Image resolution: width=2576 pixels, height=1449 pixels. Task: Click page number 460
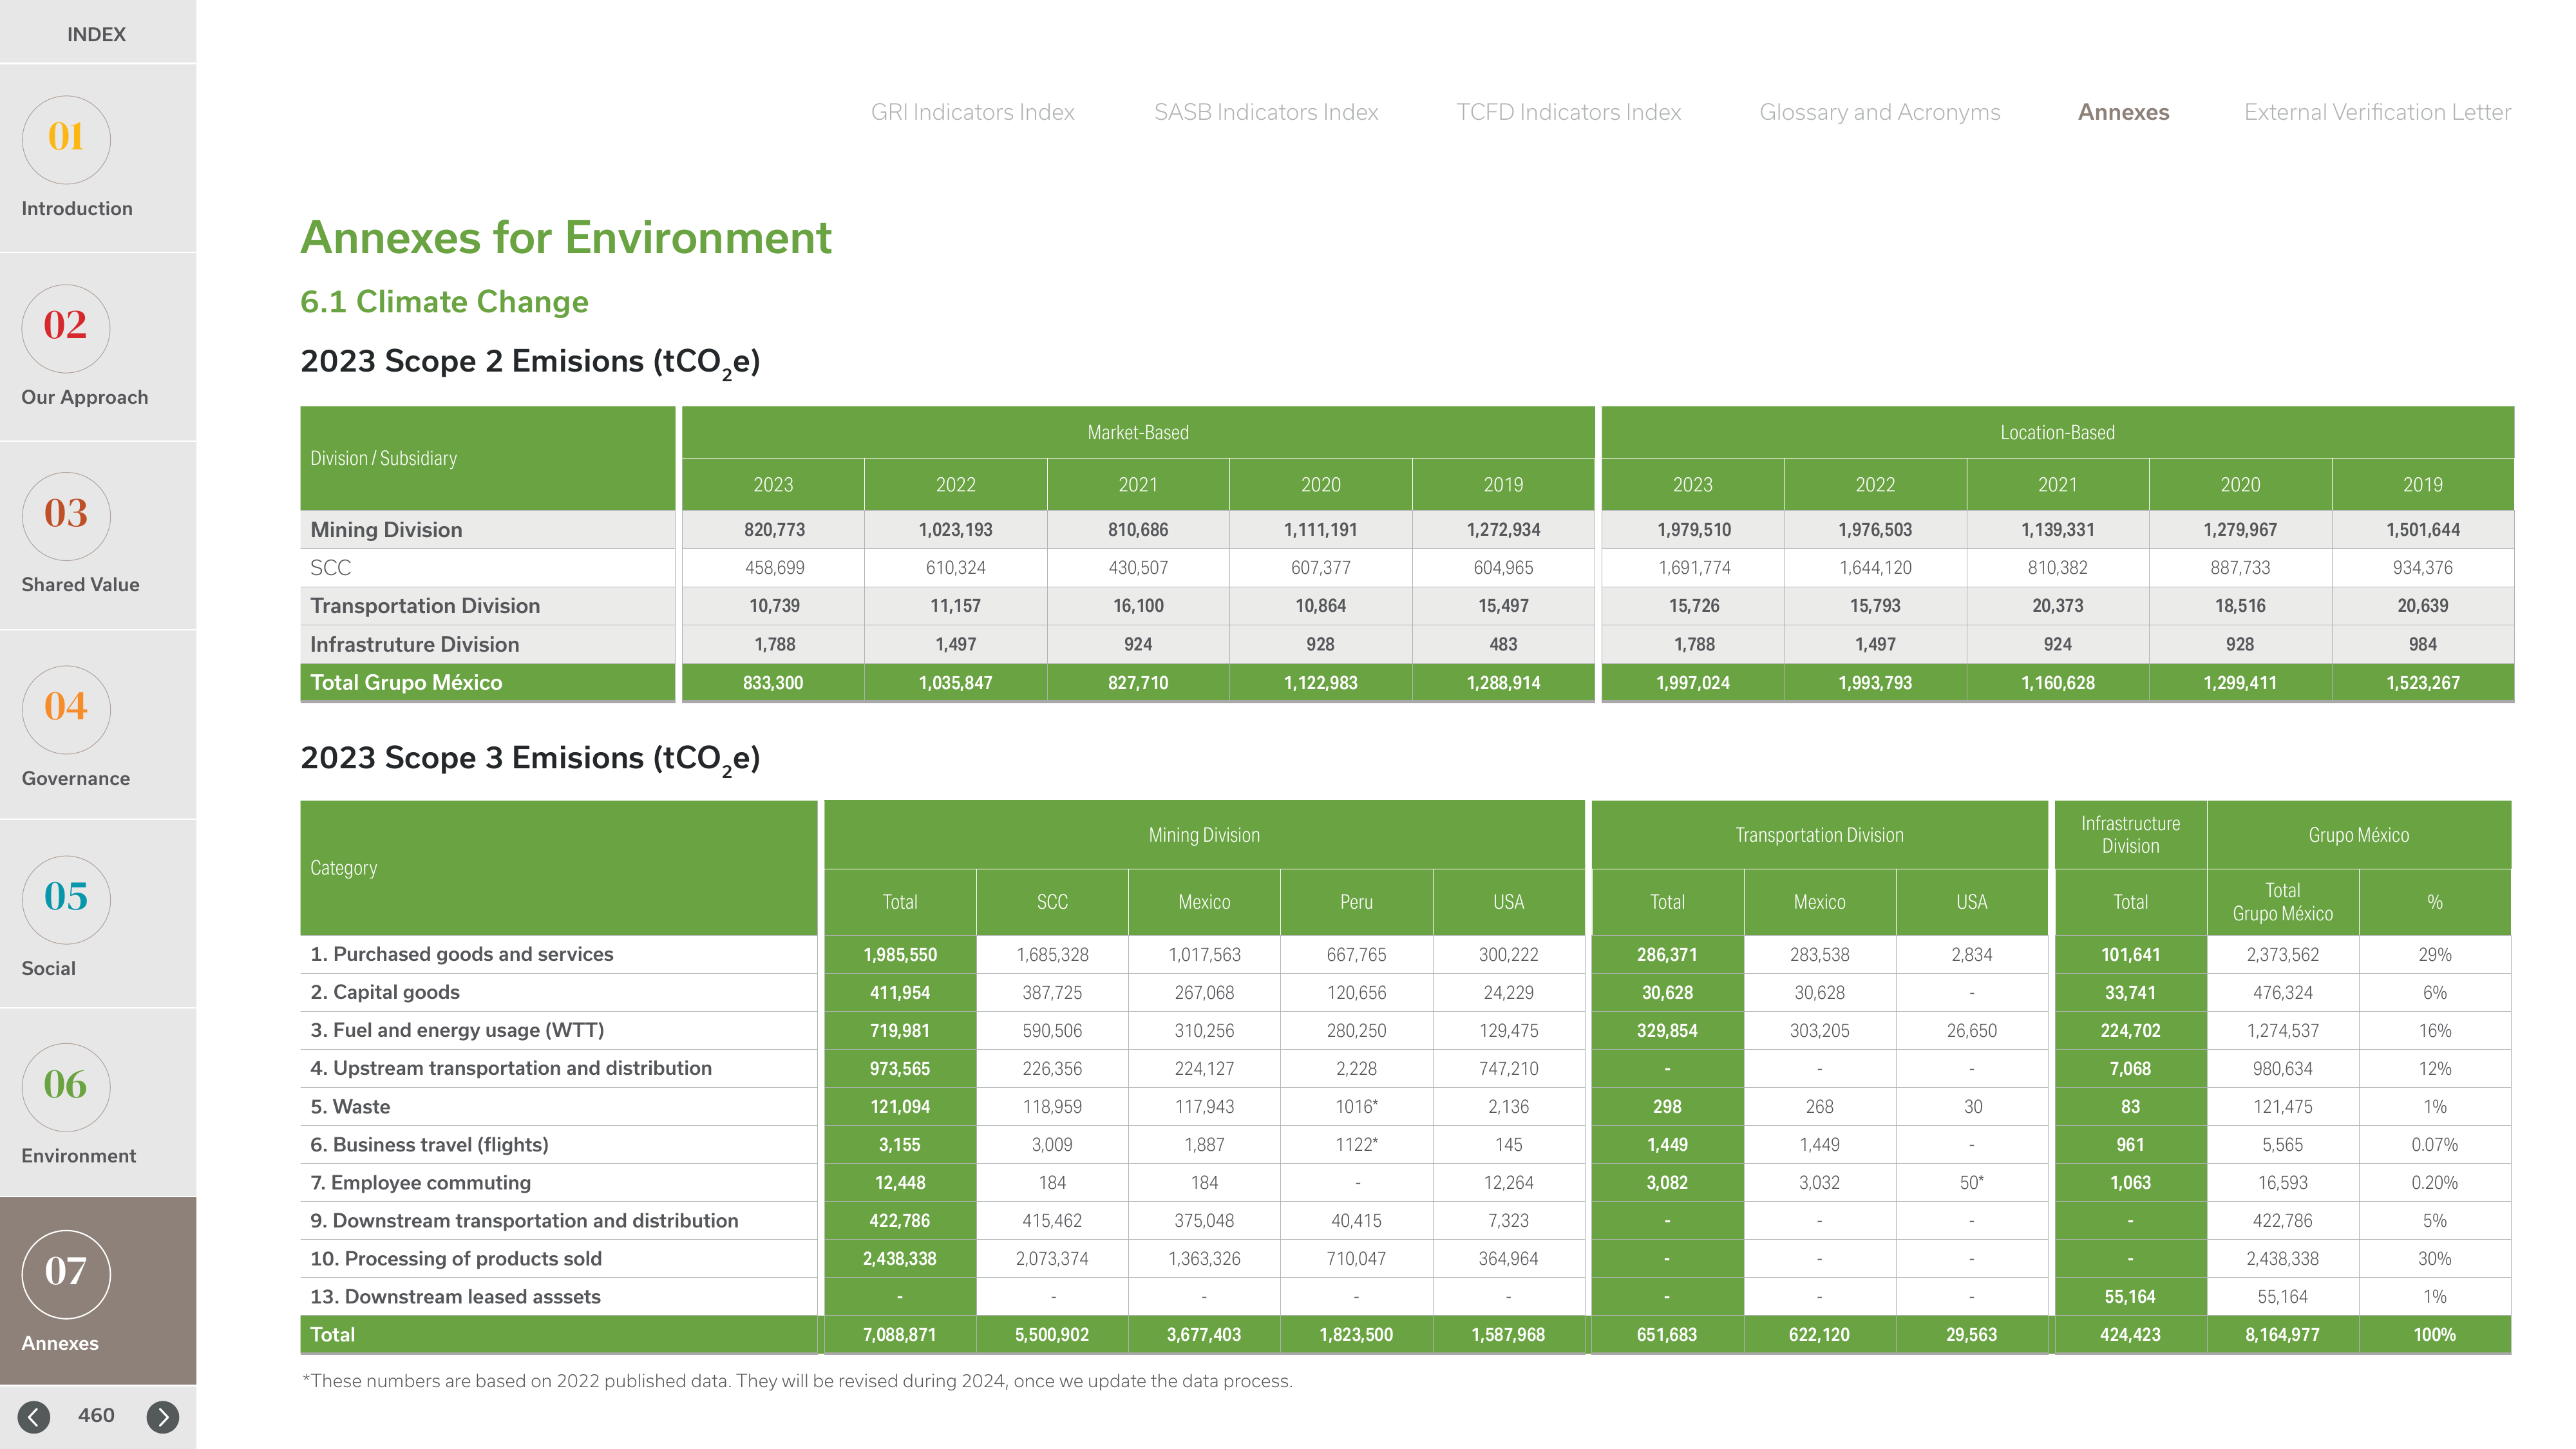pyautogui.click(x=96, y=1416)
